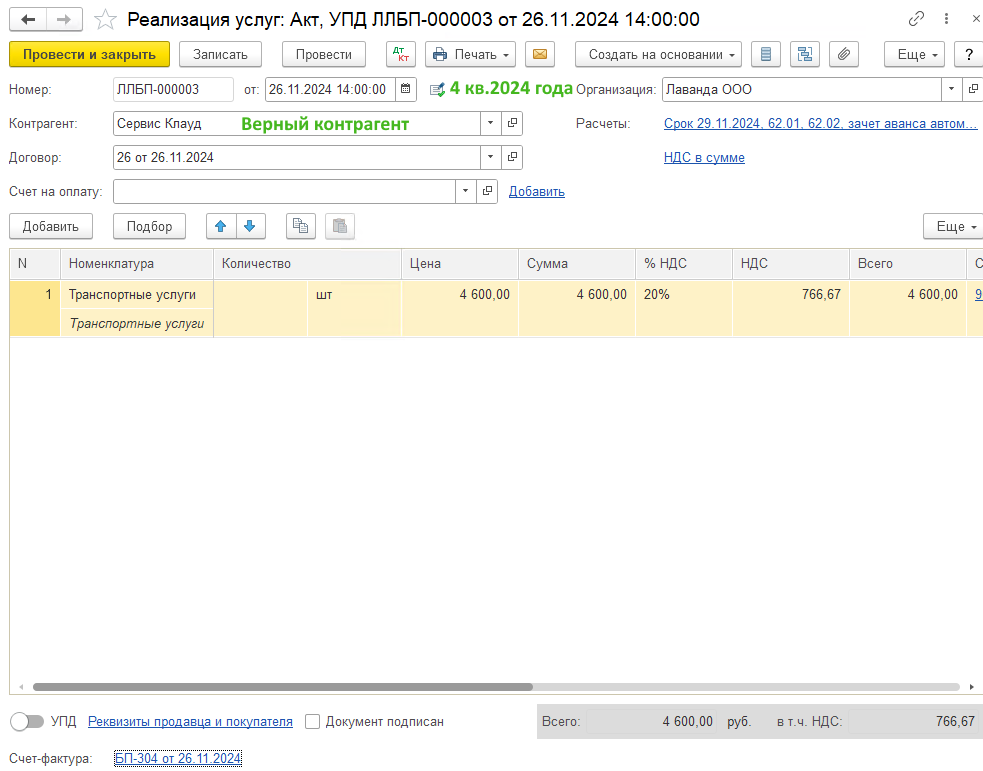This screenshot has height=771, width=983.
Task: Click the Номер input field
Action: click(x=173, y=89)
